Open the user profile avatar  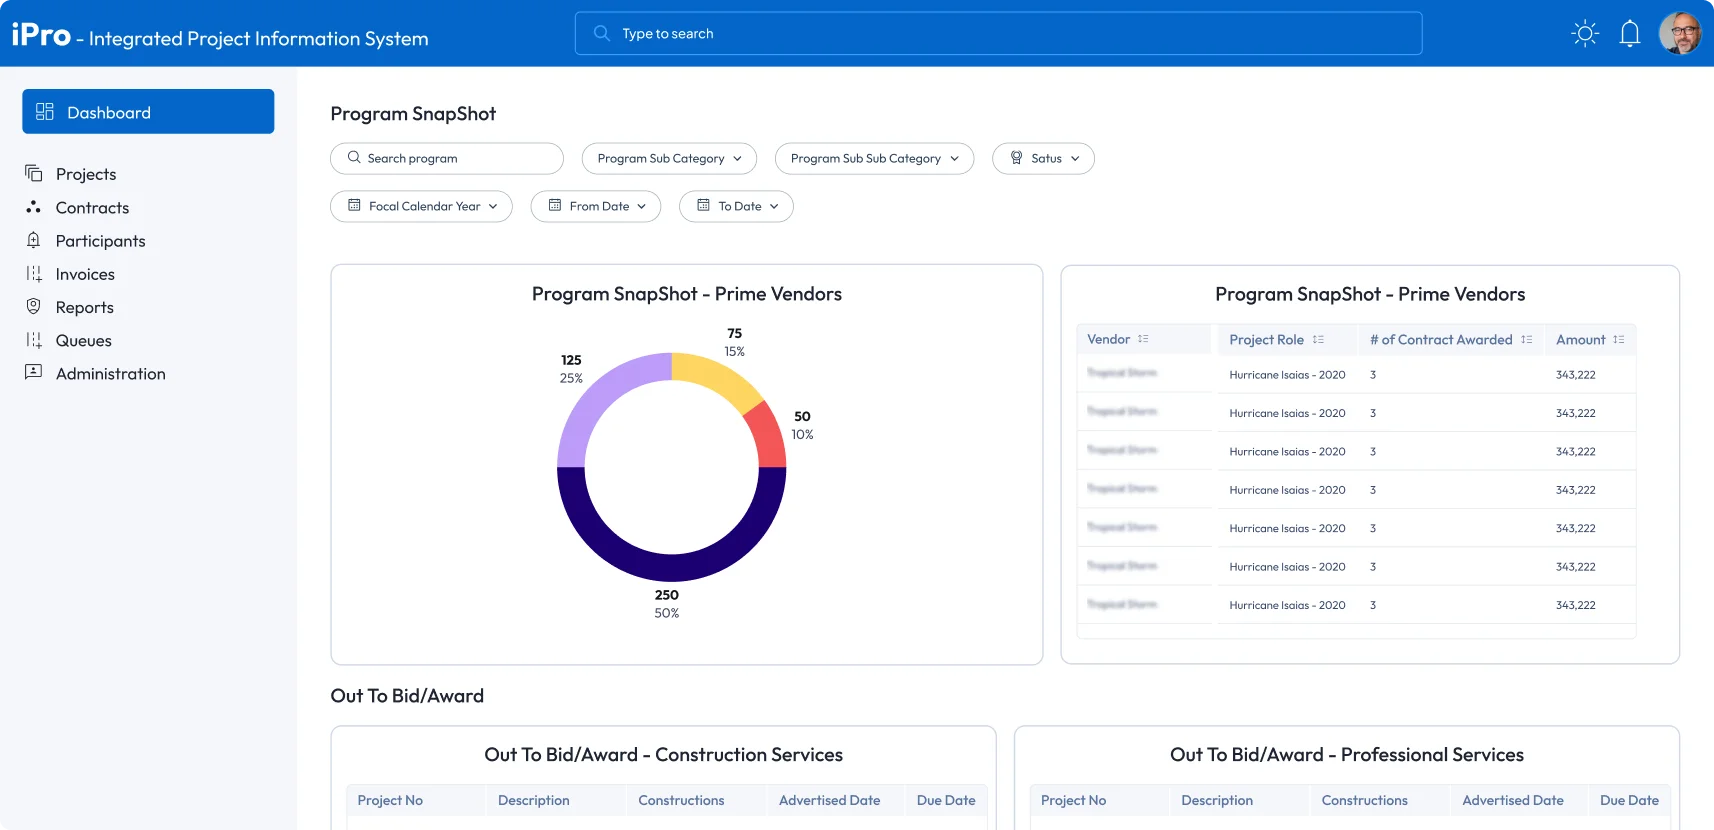click(1680, 34)
